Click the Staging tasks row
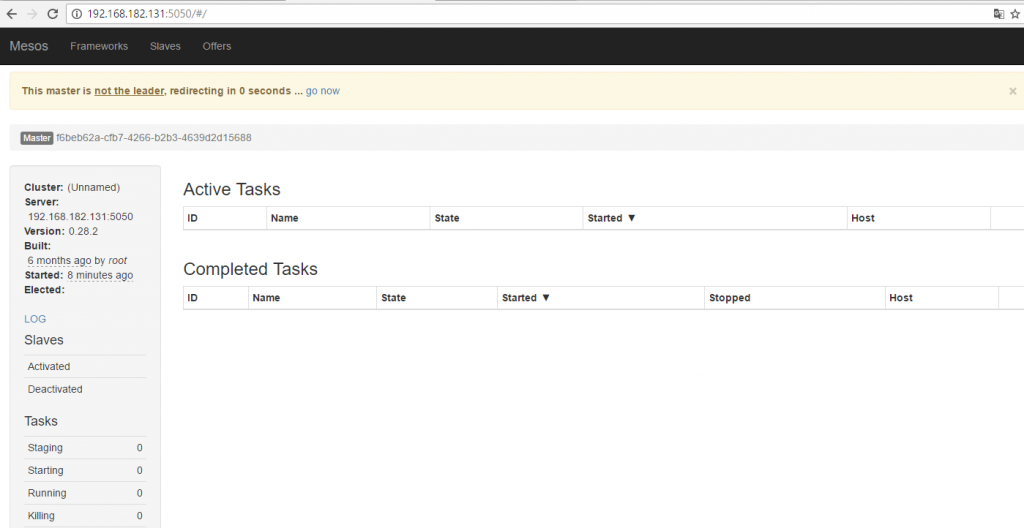 (85, 448)
